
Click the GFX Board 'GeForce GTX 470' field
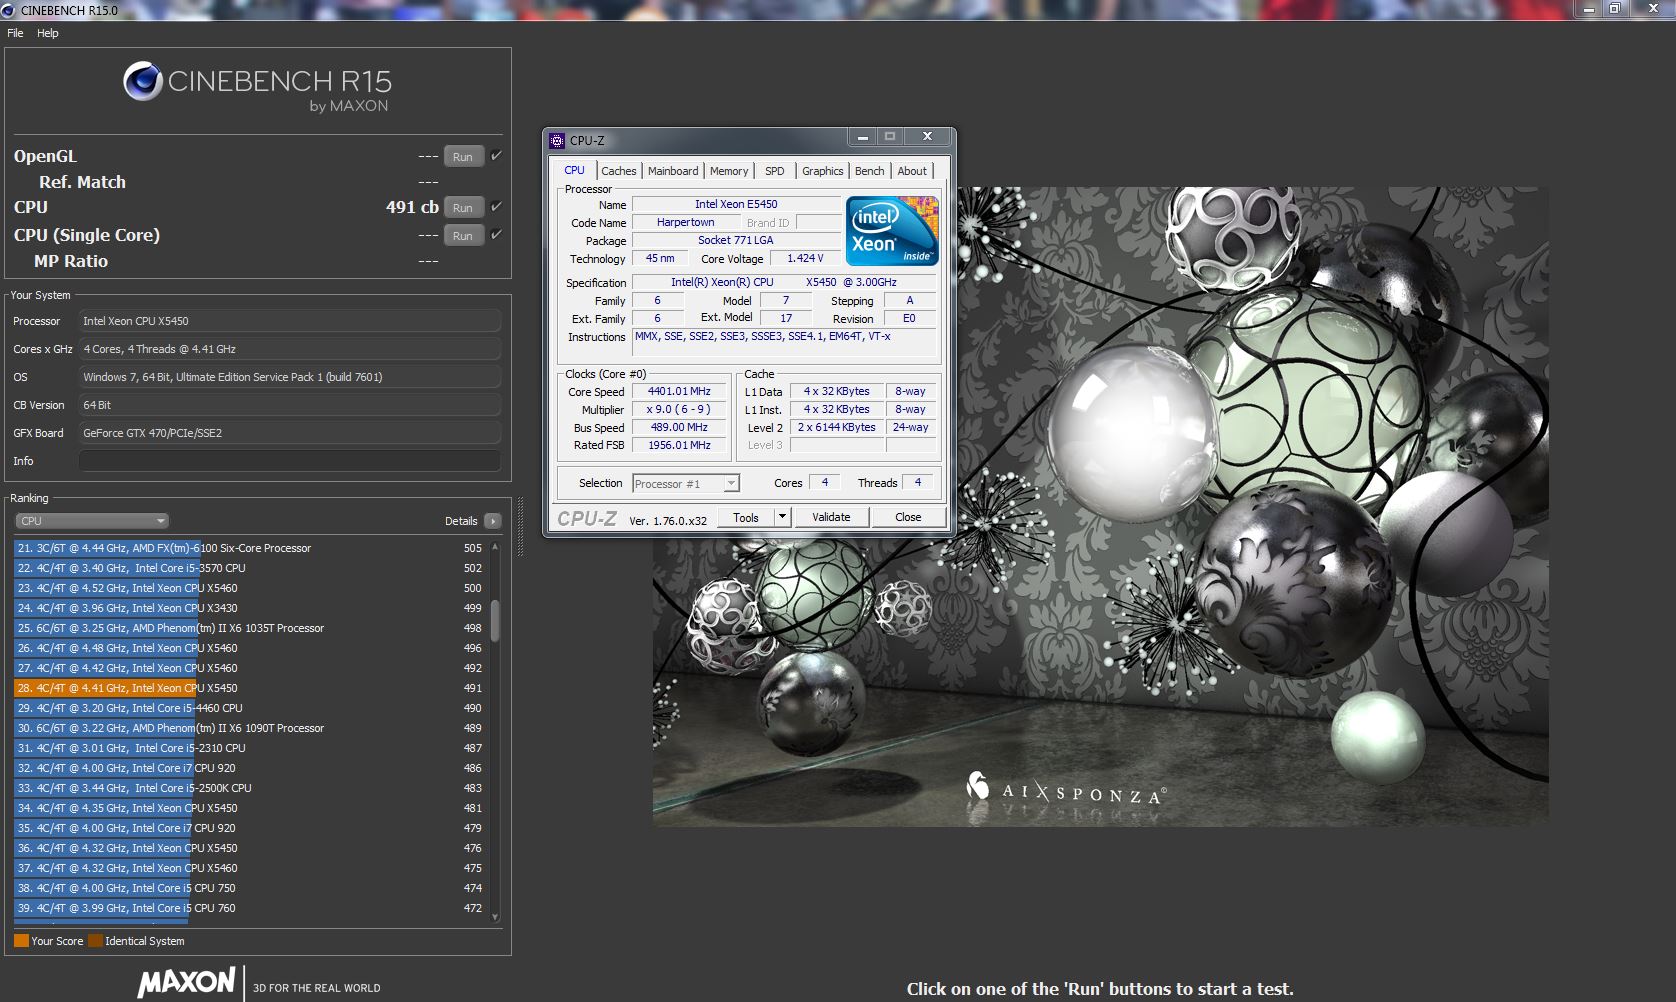289,433
